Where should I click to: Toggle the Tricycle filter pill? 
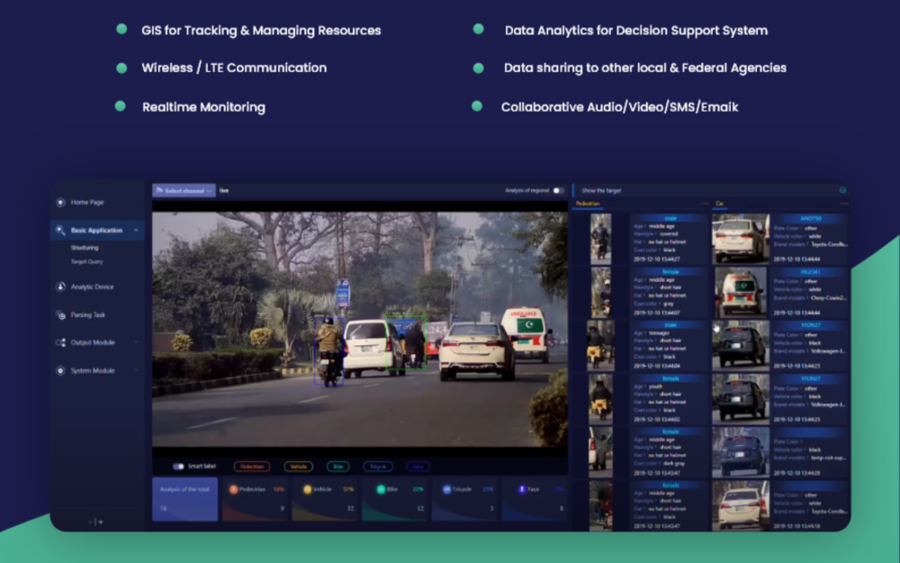(378, 467)
